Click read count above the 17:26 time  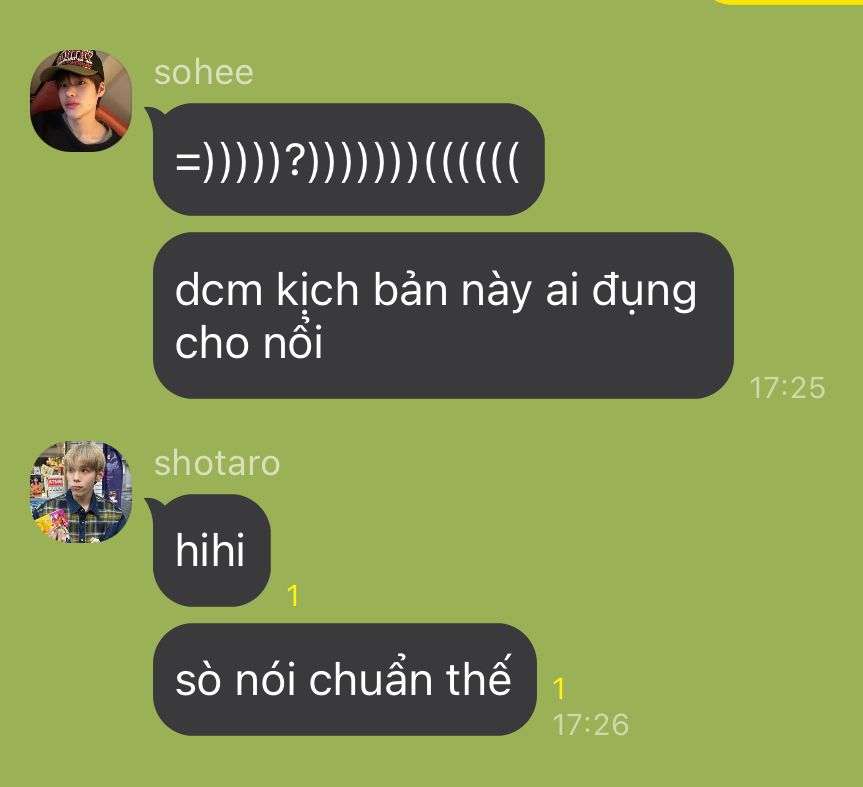559,688
